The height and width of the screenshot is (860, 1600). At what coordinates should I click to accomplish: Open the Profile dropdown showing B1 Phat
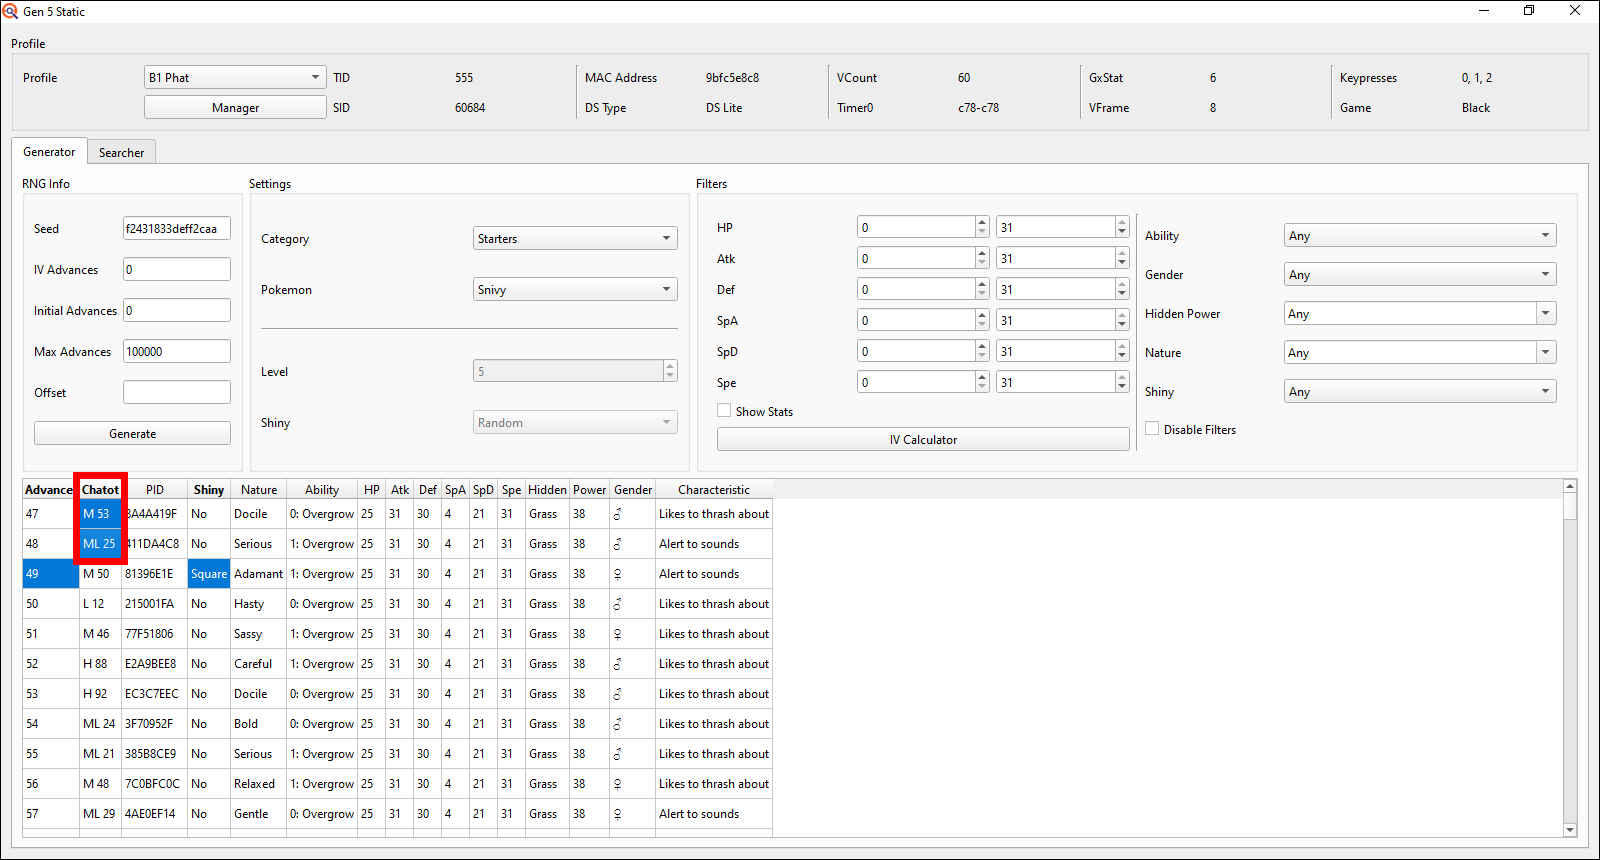coord(235,78)
